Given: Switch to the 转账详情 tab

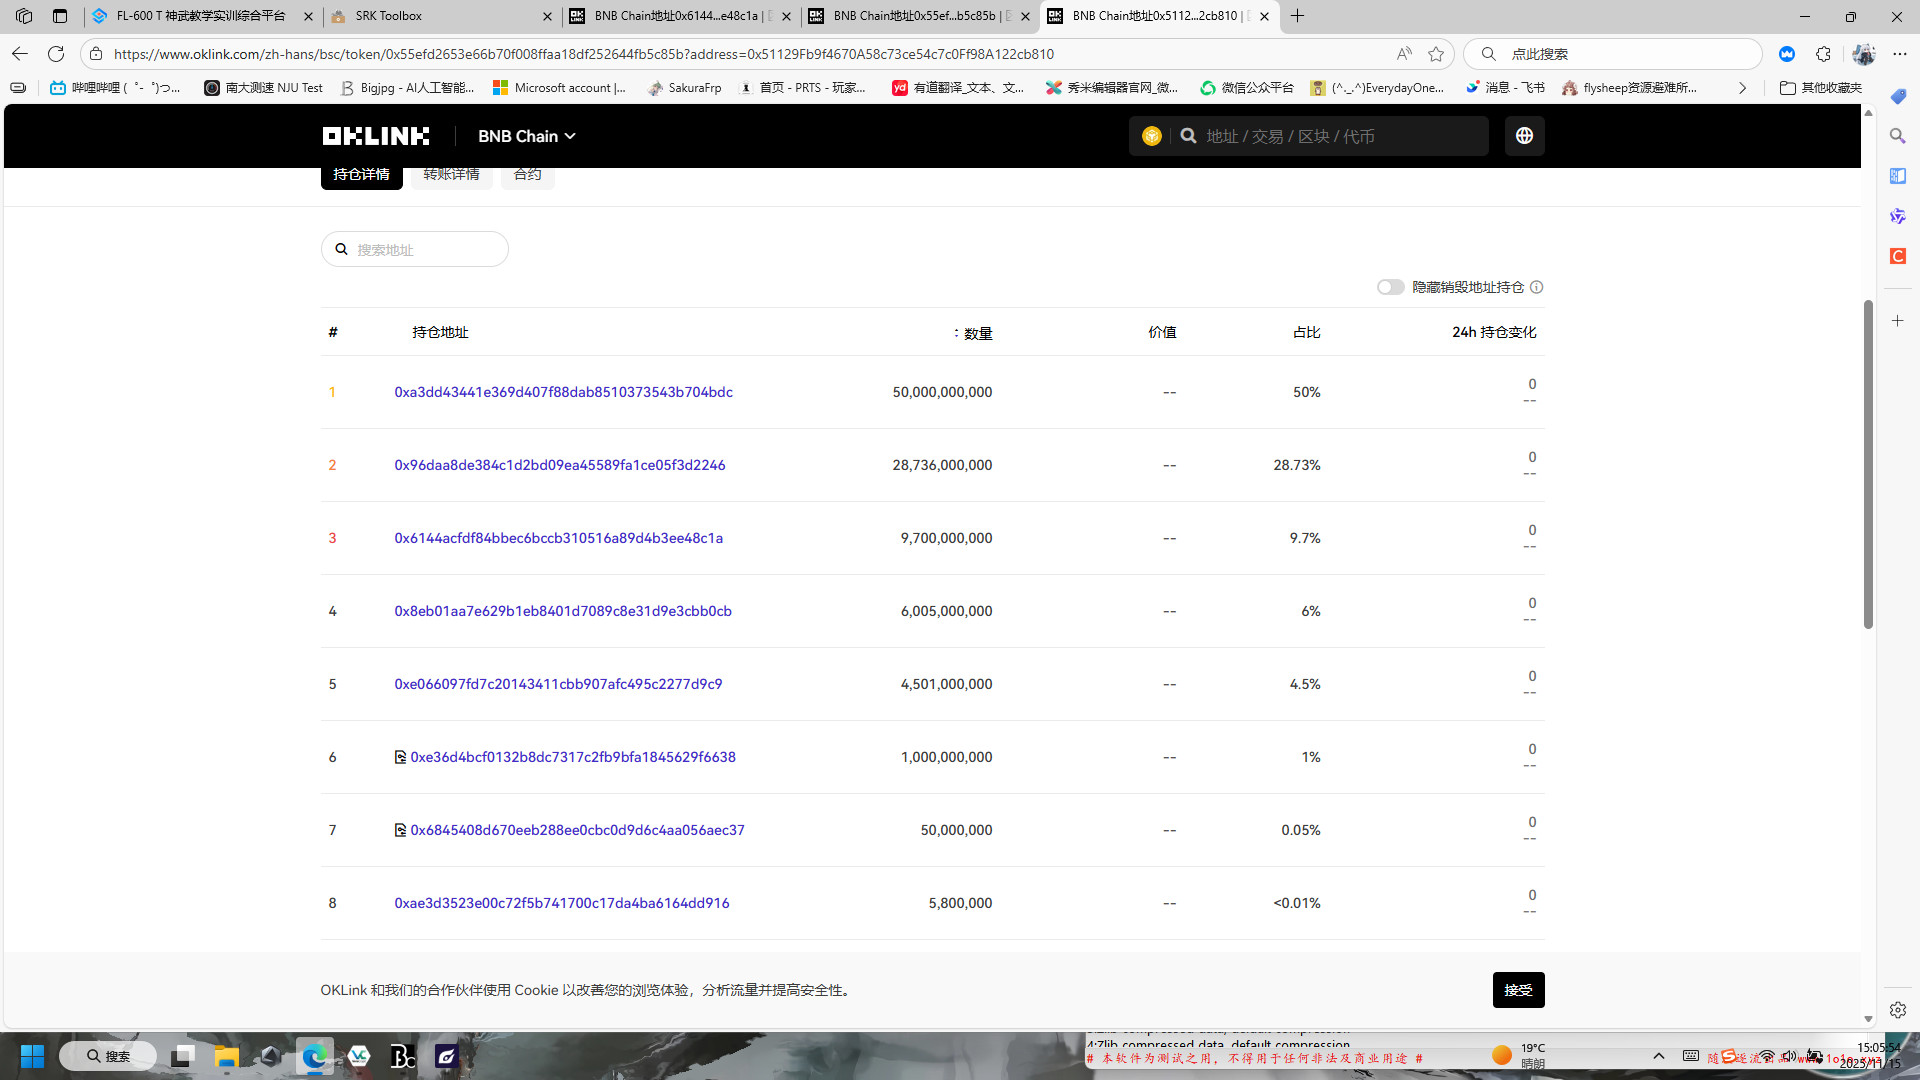Looking at the screenshot, I should (451, 175).
